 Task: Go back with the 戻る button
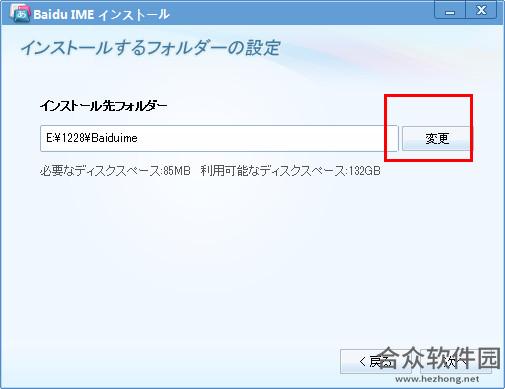click(376, 361)
